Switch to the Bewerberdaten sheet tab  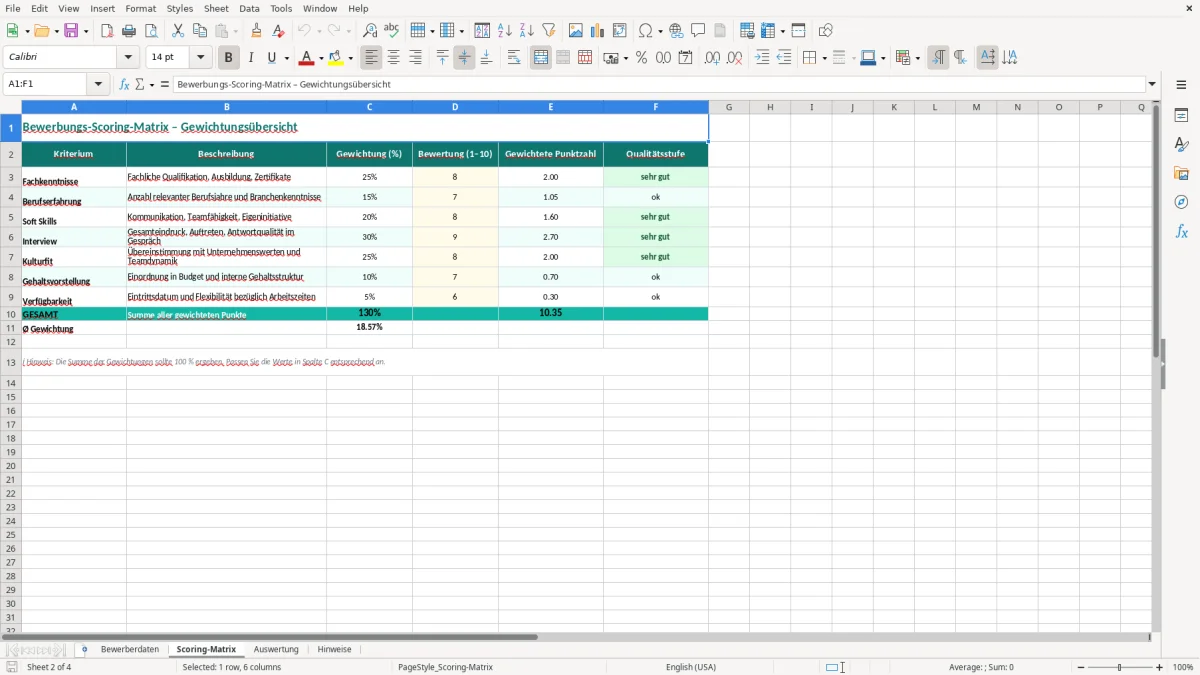click(x=130, y=650)
